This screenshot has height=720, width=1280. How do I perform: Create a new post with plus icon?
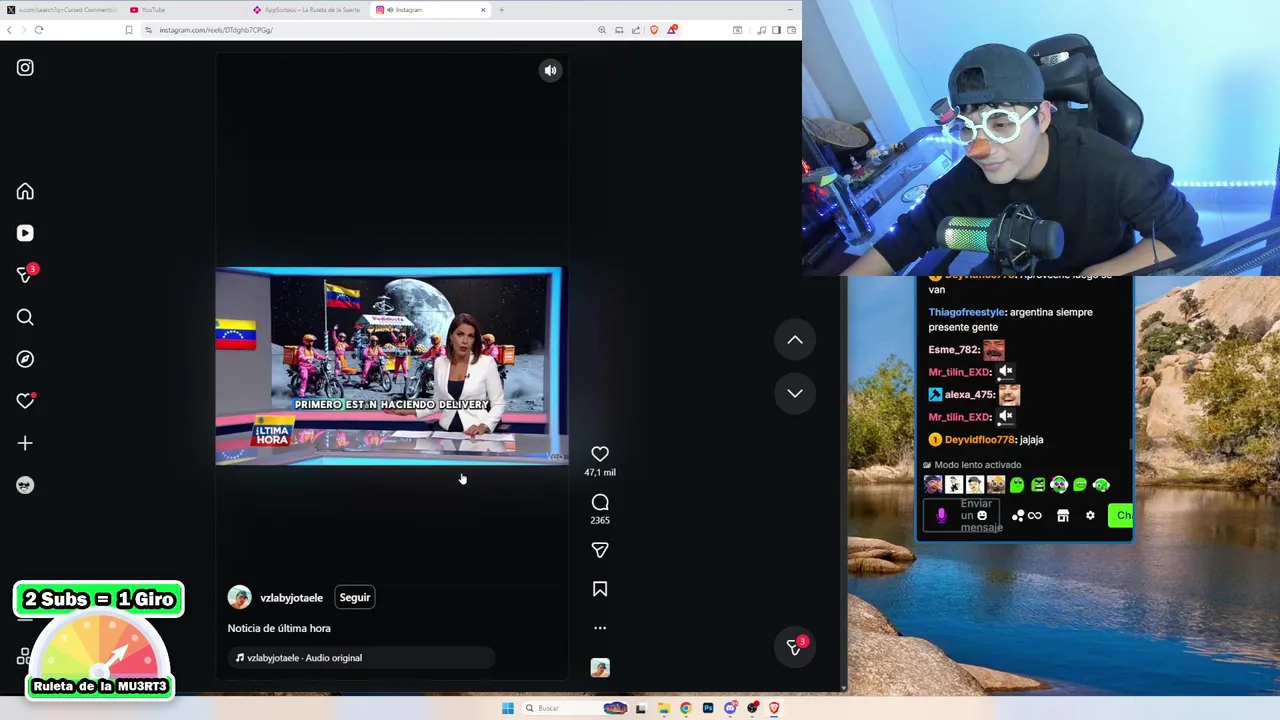(x=25, y=443)
